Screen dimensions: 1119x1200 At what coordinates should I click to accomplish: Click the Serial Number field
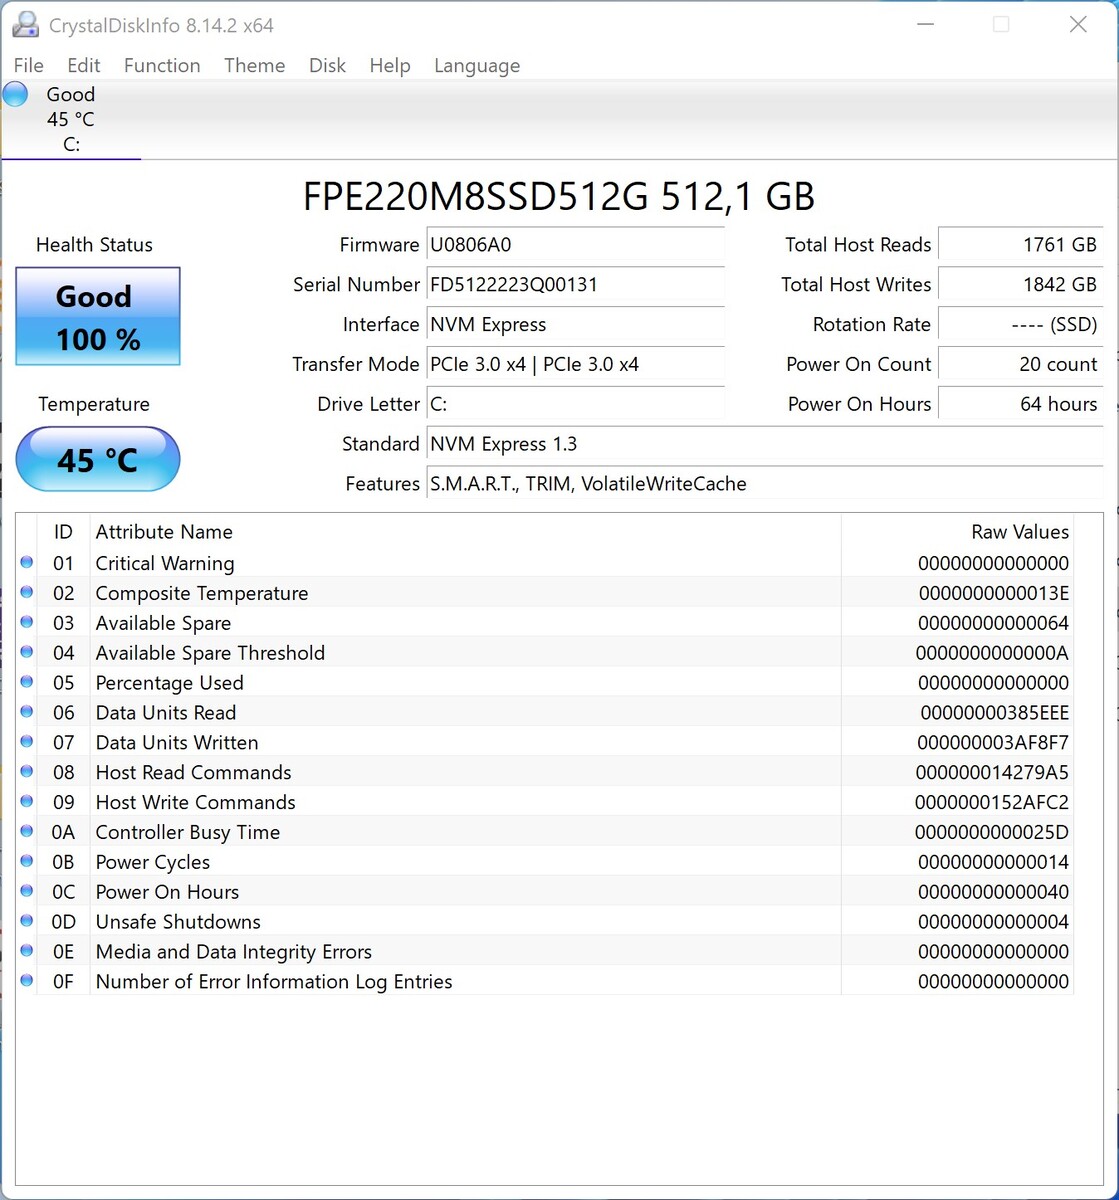[x=575, y=285]
